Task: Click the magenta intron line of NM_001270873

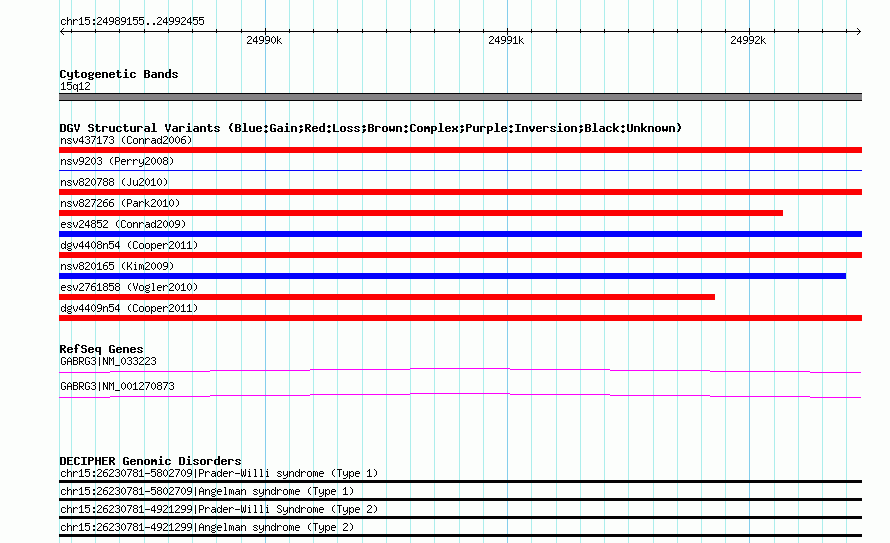Action: pyautogui.click(x=460, y=395)
